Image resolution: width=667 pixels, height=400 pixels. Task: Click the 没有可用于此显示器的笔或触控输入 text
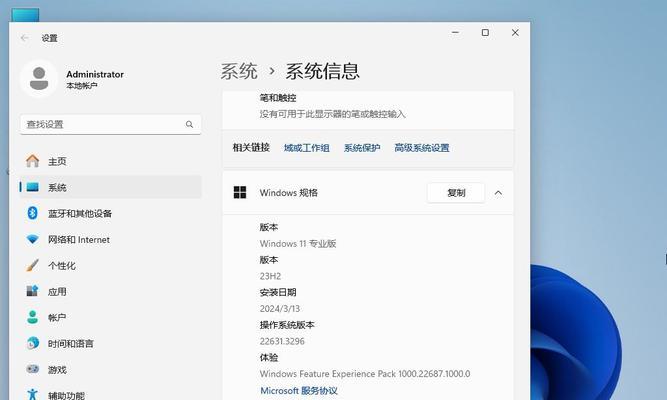pos(333,114)
